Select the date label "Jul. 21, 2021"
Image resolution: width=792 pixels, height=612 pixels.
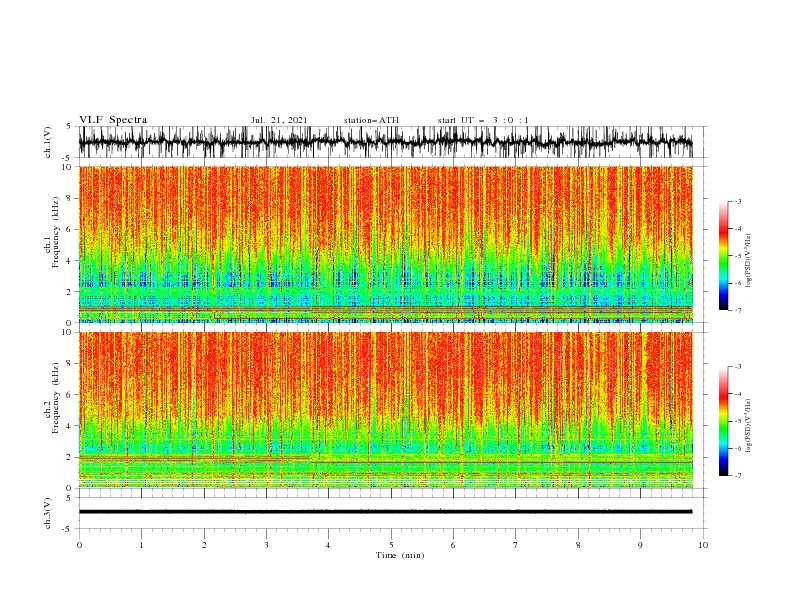(x=279, y=120)
